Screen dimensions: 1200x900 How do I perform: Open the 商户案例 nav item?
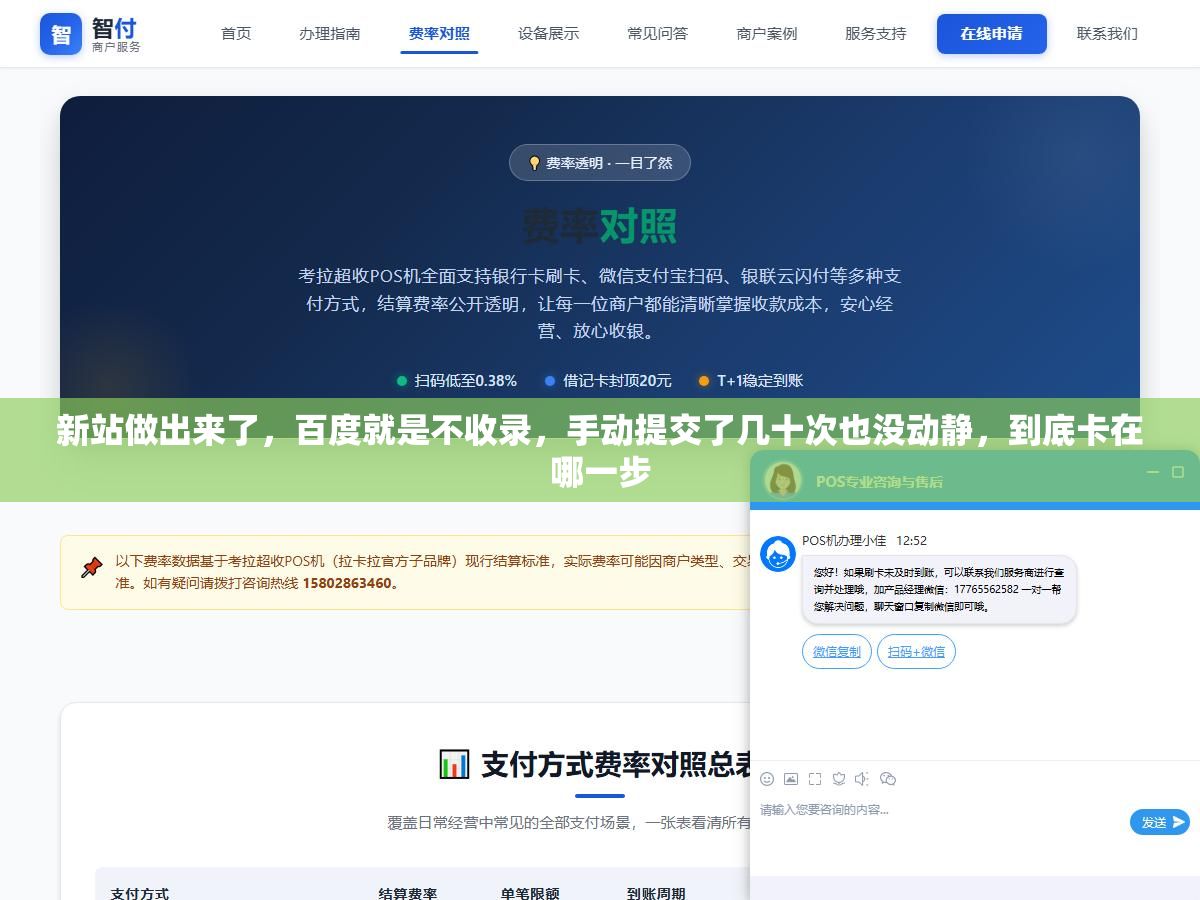pyautogui.click(x=767, y=33)
